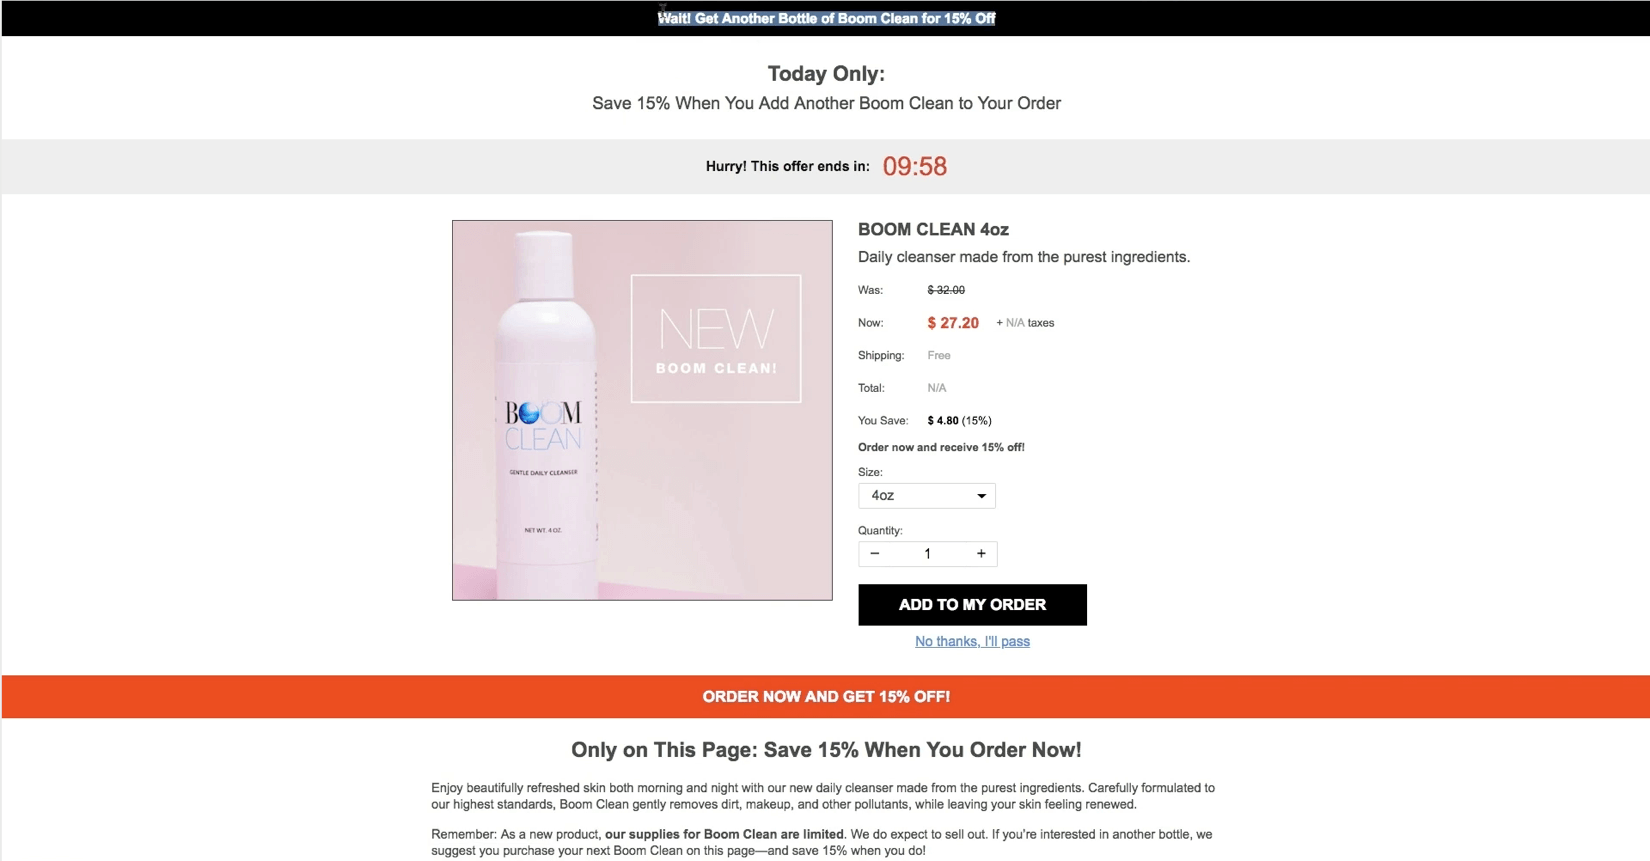The width and height of the screenshot is (1650, 861).
Task: Click the crossed-out $ 32.00 price
Action: [x=946, y=290]
